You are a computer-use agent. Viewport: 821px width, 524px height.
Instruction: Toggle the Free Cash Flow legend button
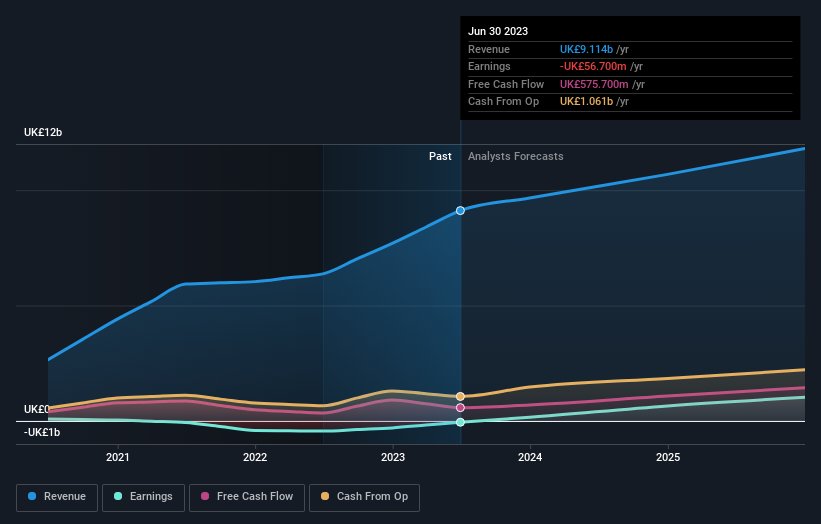click(247, 497)
